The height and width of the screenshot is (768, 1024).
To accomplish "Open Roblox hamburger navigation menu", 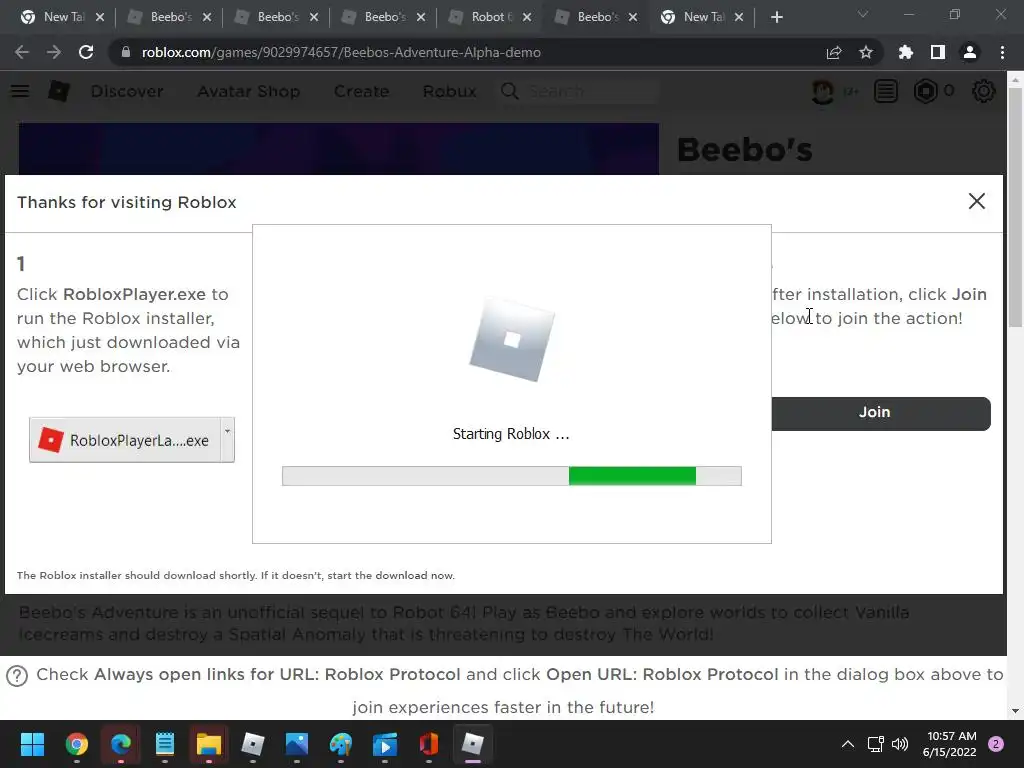I will coord(20,91).
